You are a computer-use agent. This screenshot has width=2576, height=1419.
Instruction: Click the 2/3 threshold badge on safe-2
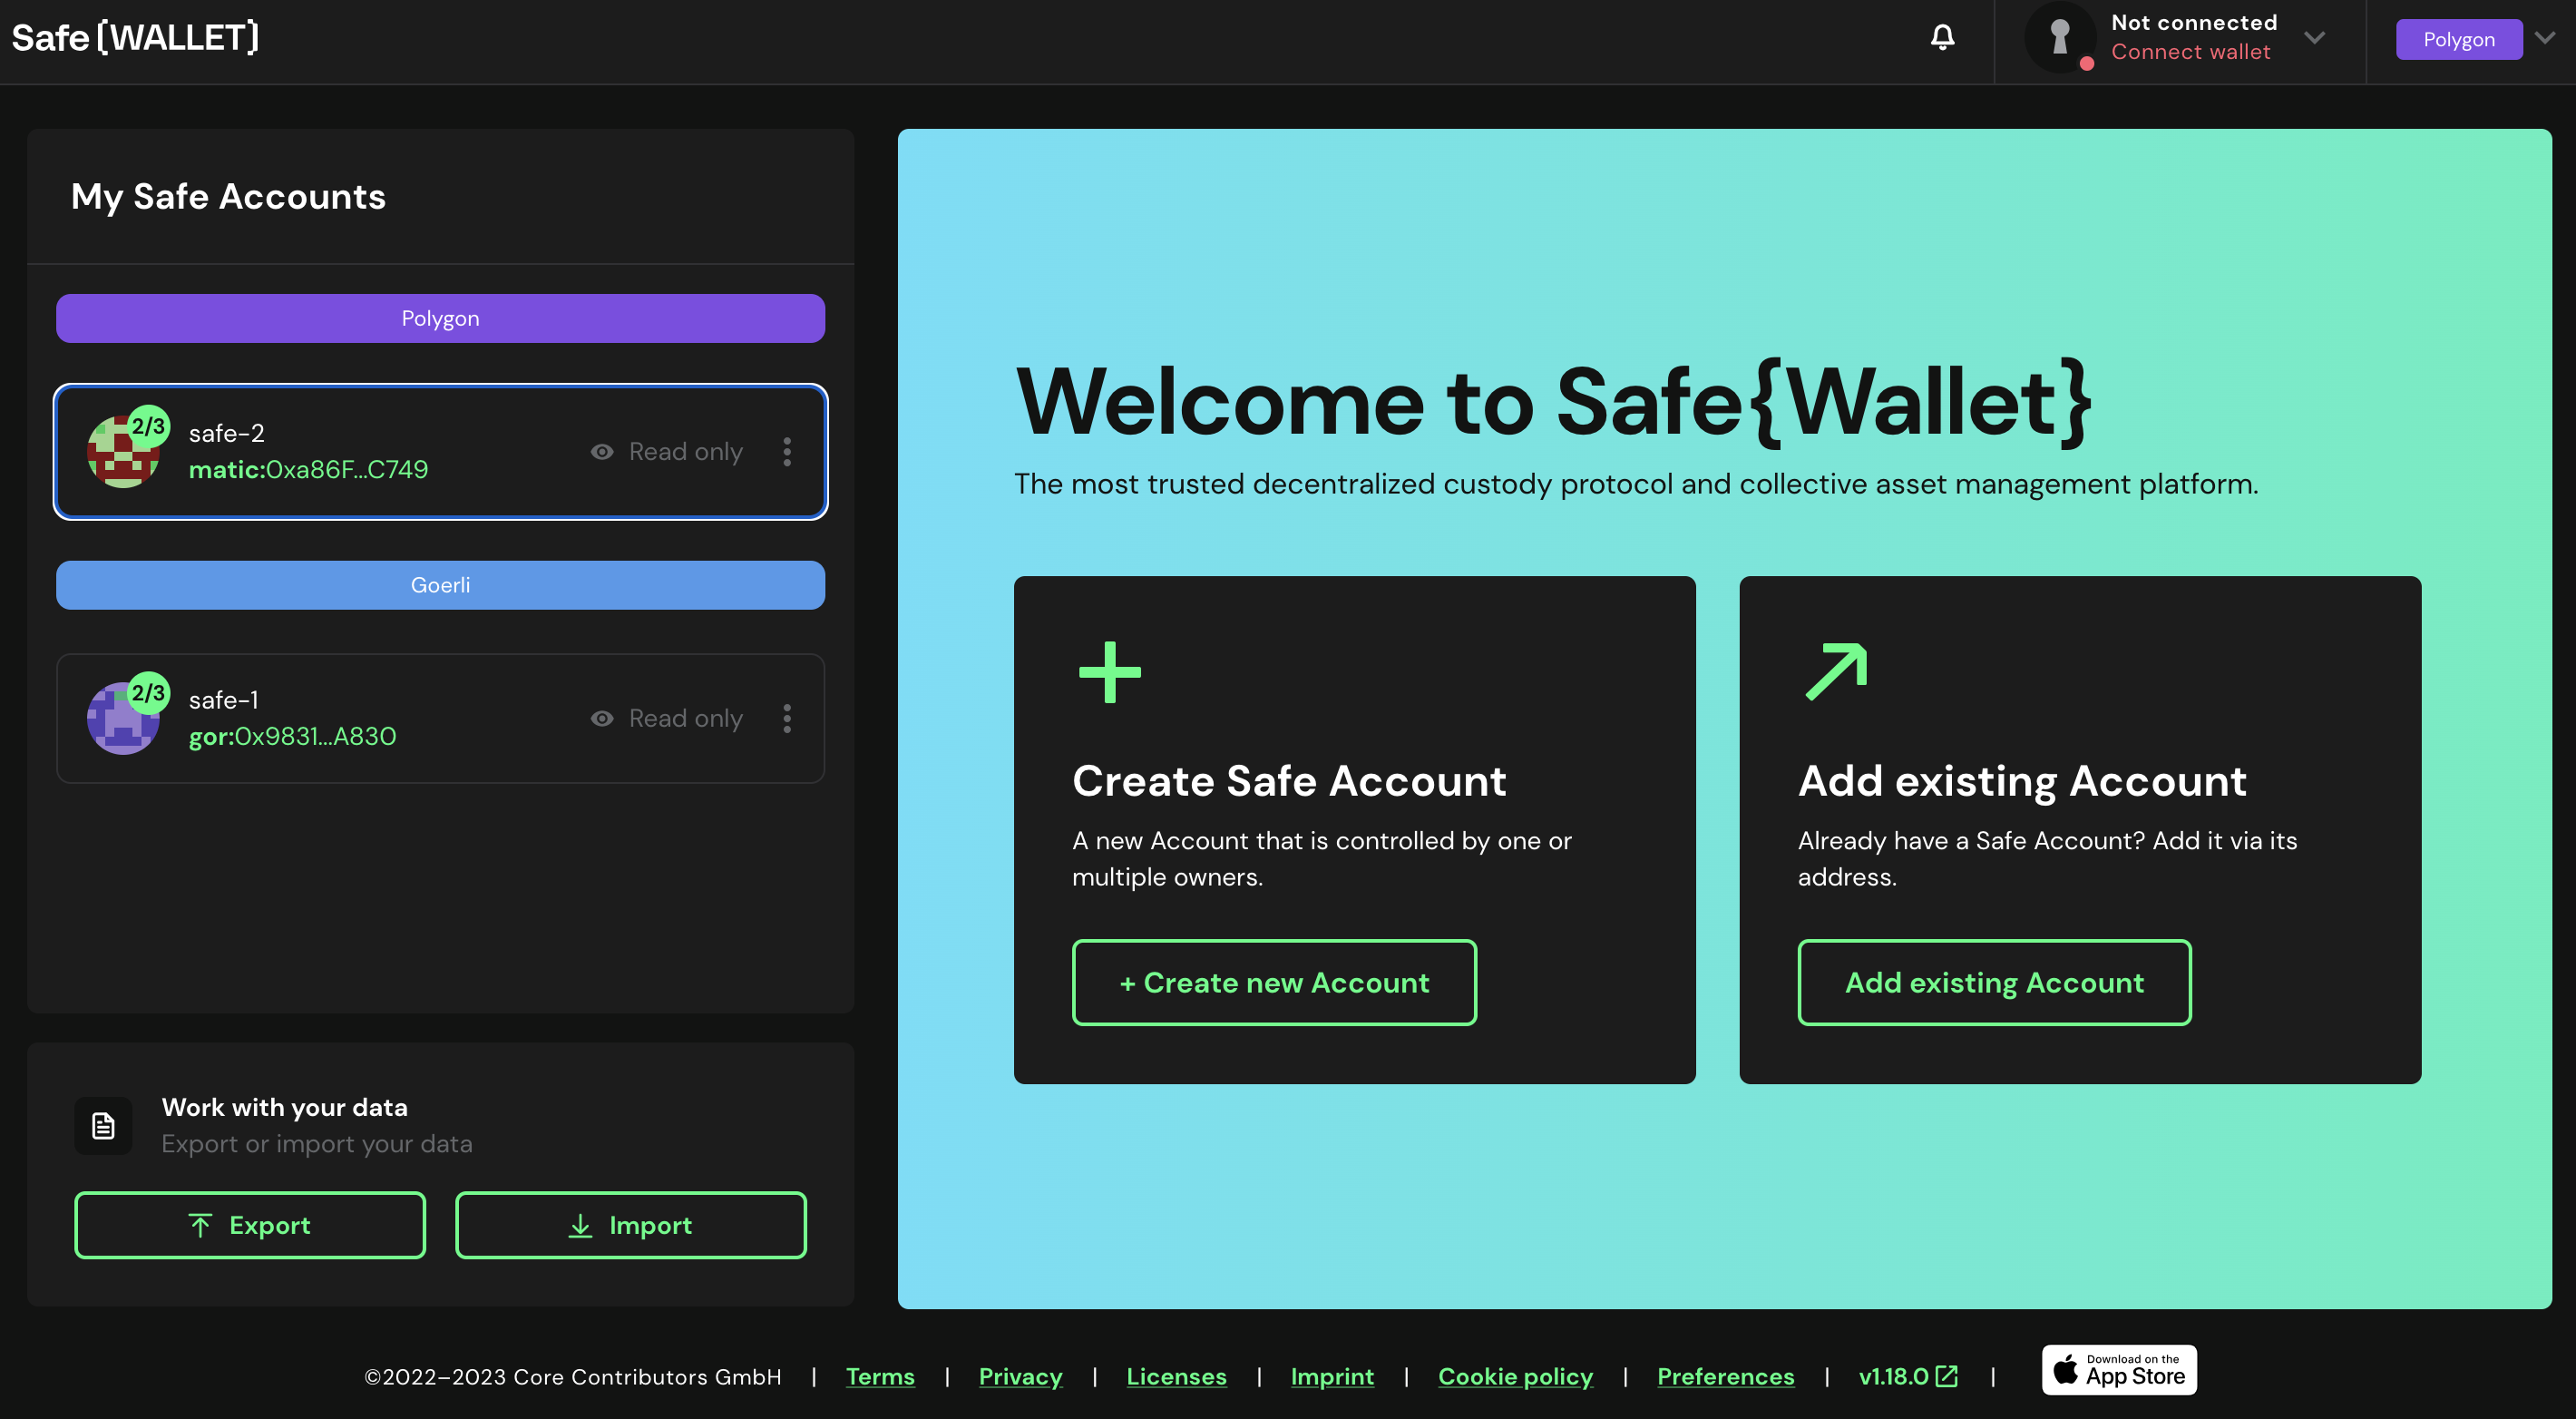(x=148, y=427)
